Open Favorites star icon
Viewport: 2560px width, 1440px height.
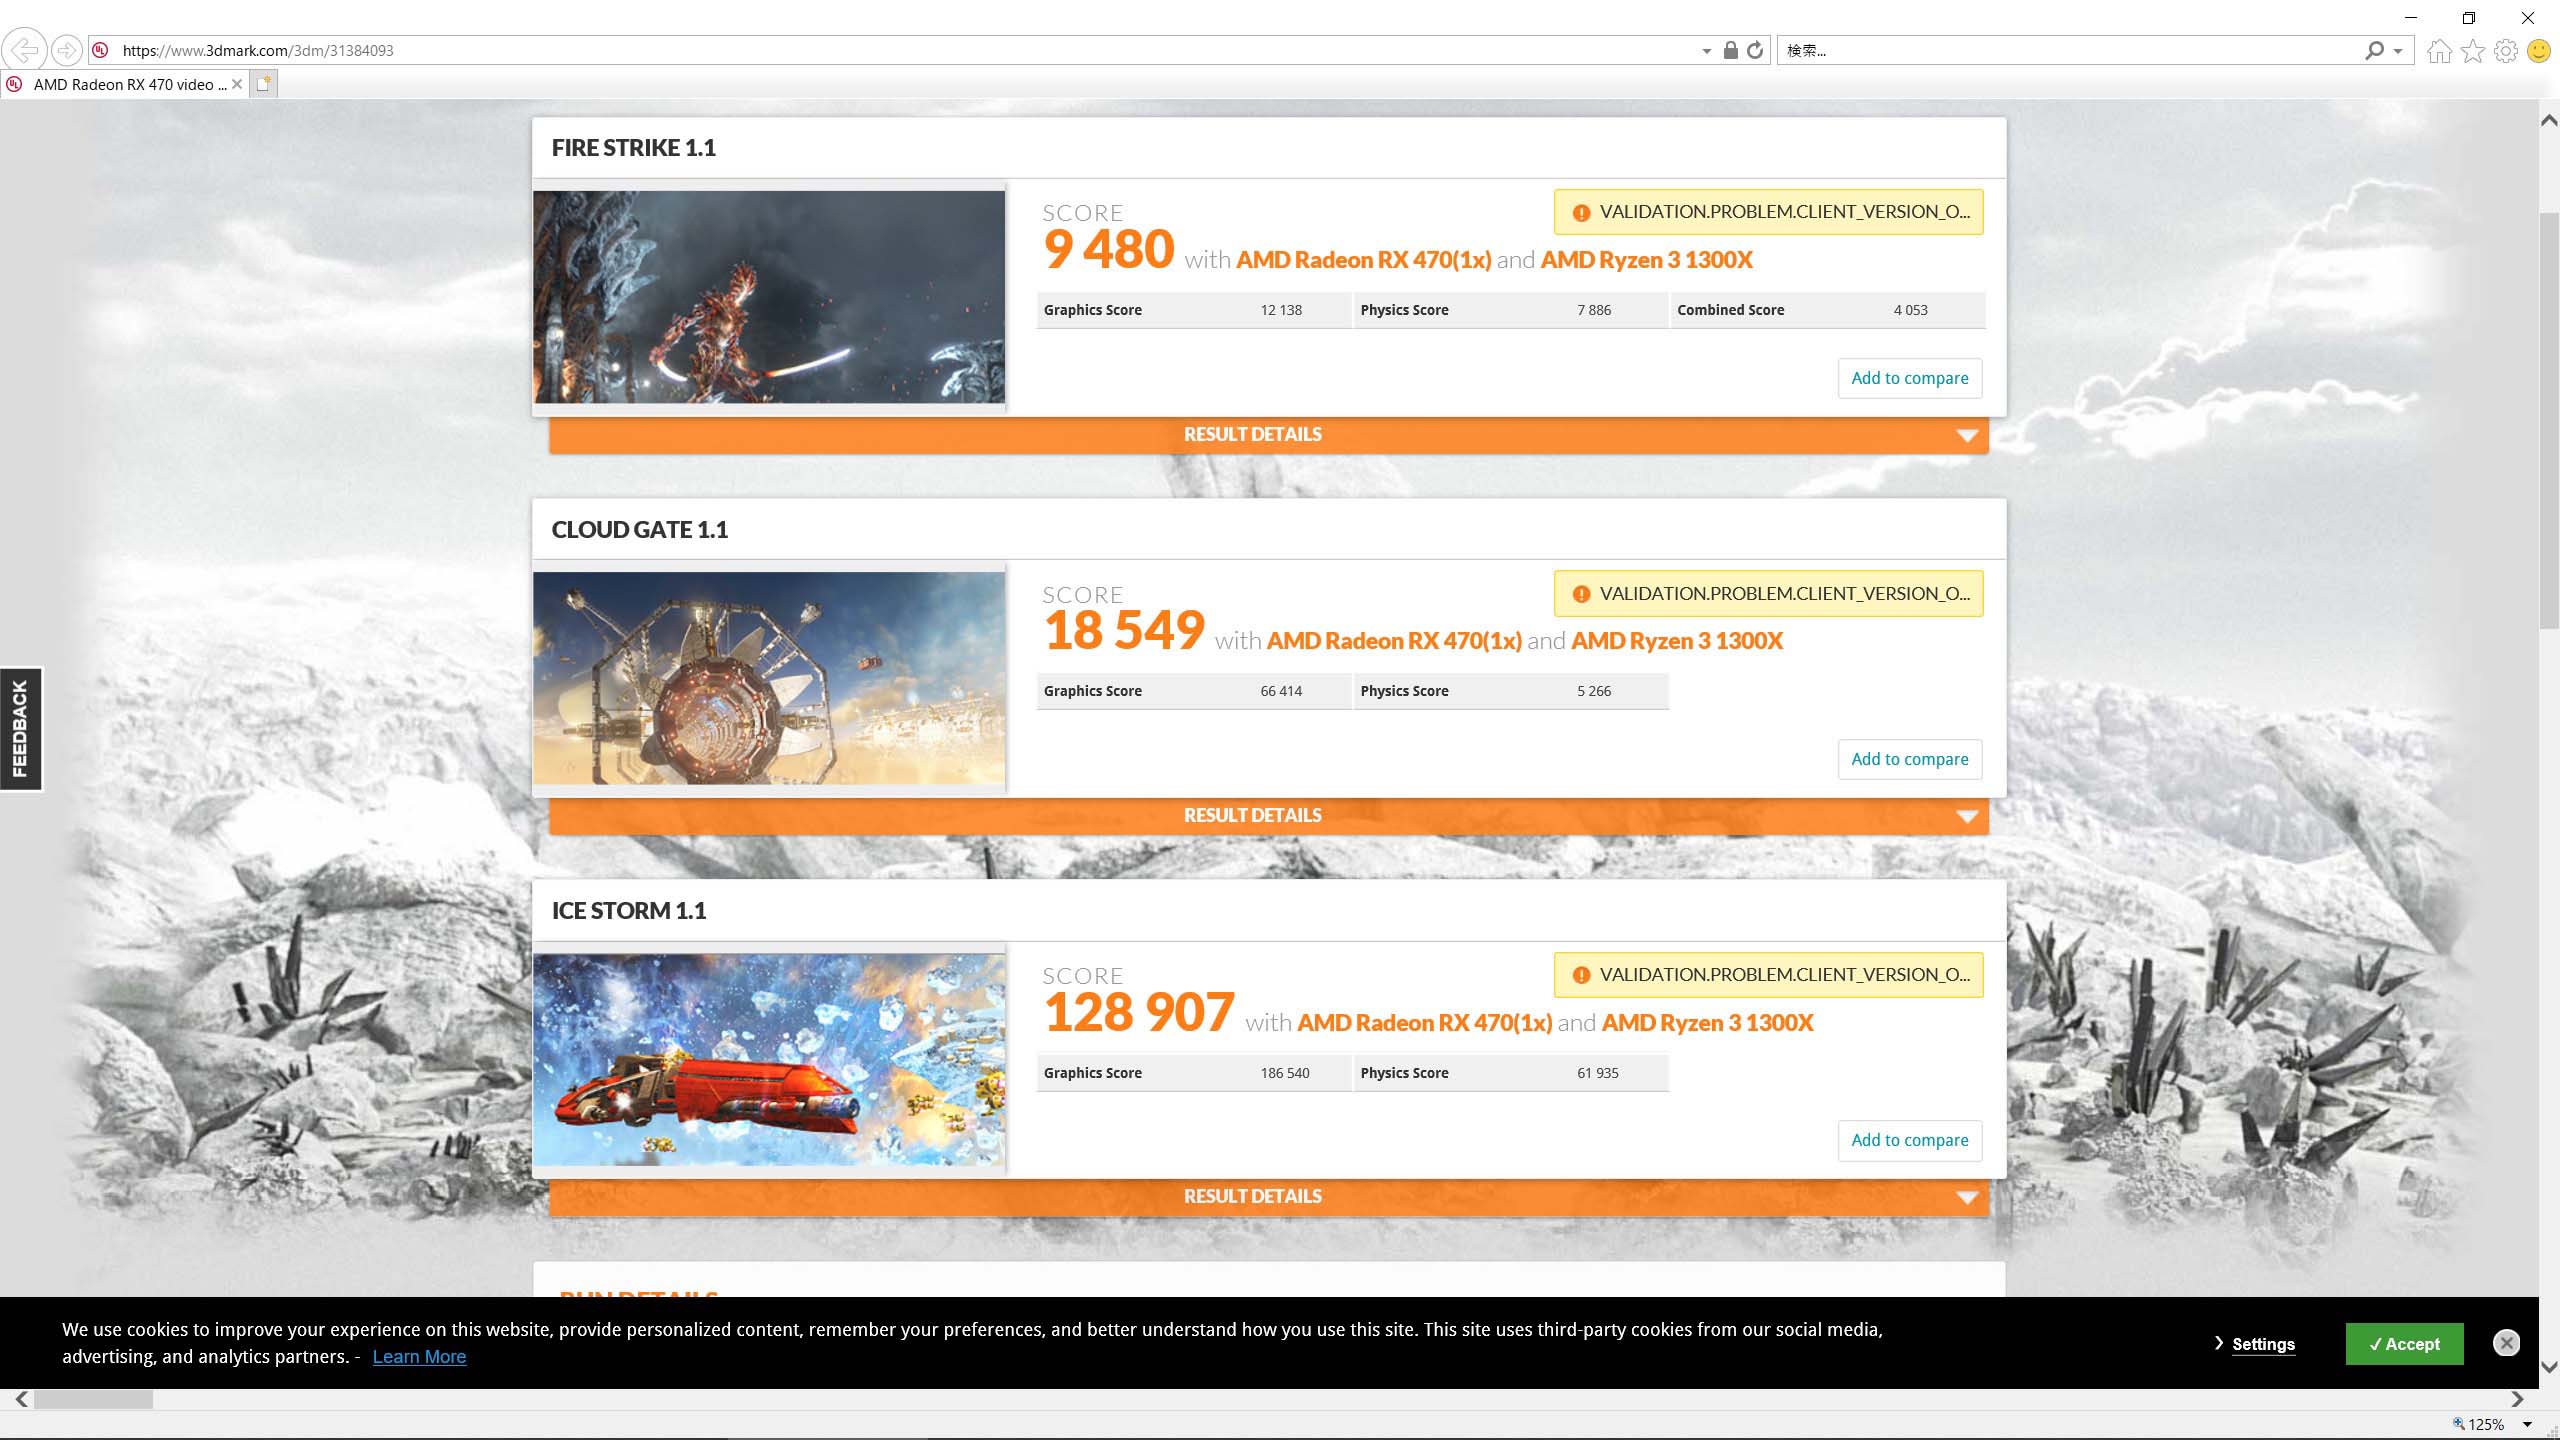point(2473,50)
